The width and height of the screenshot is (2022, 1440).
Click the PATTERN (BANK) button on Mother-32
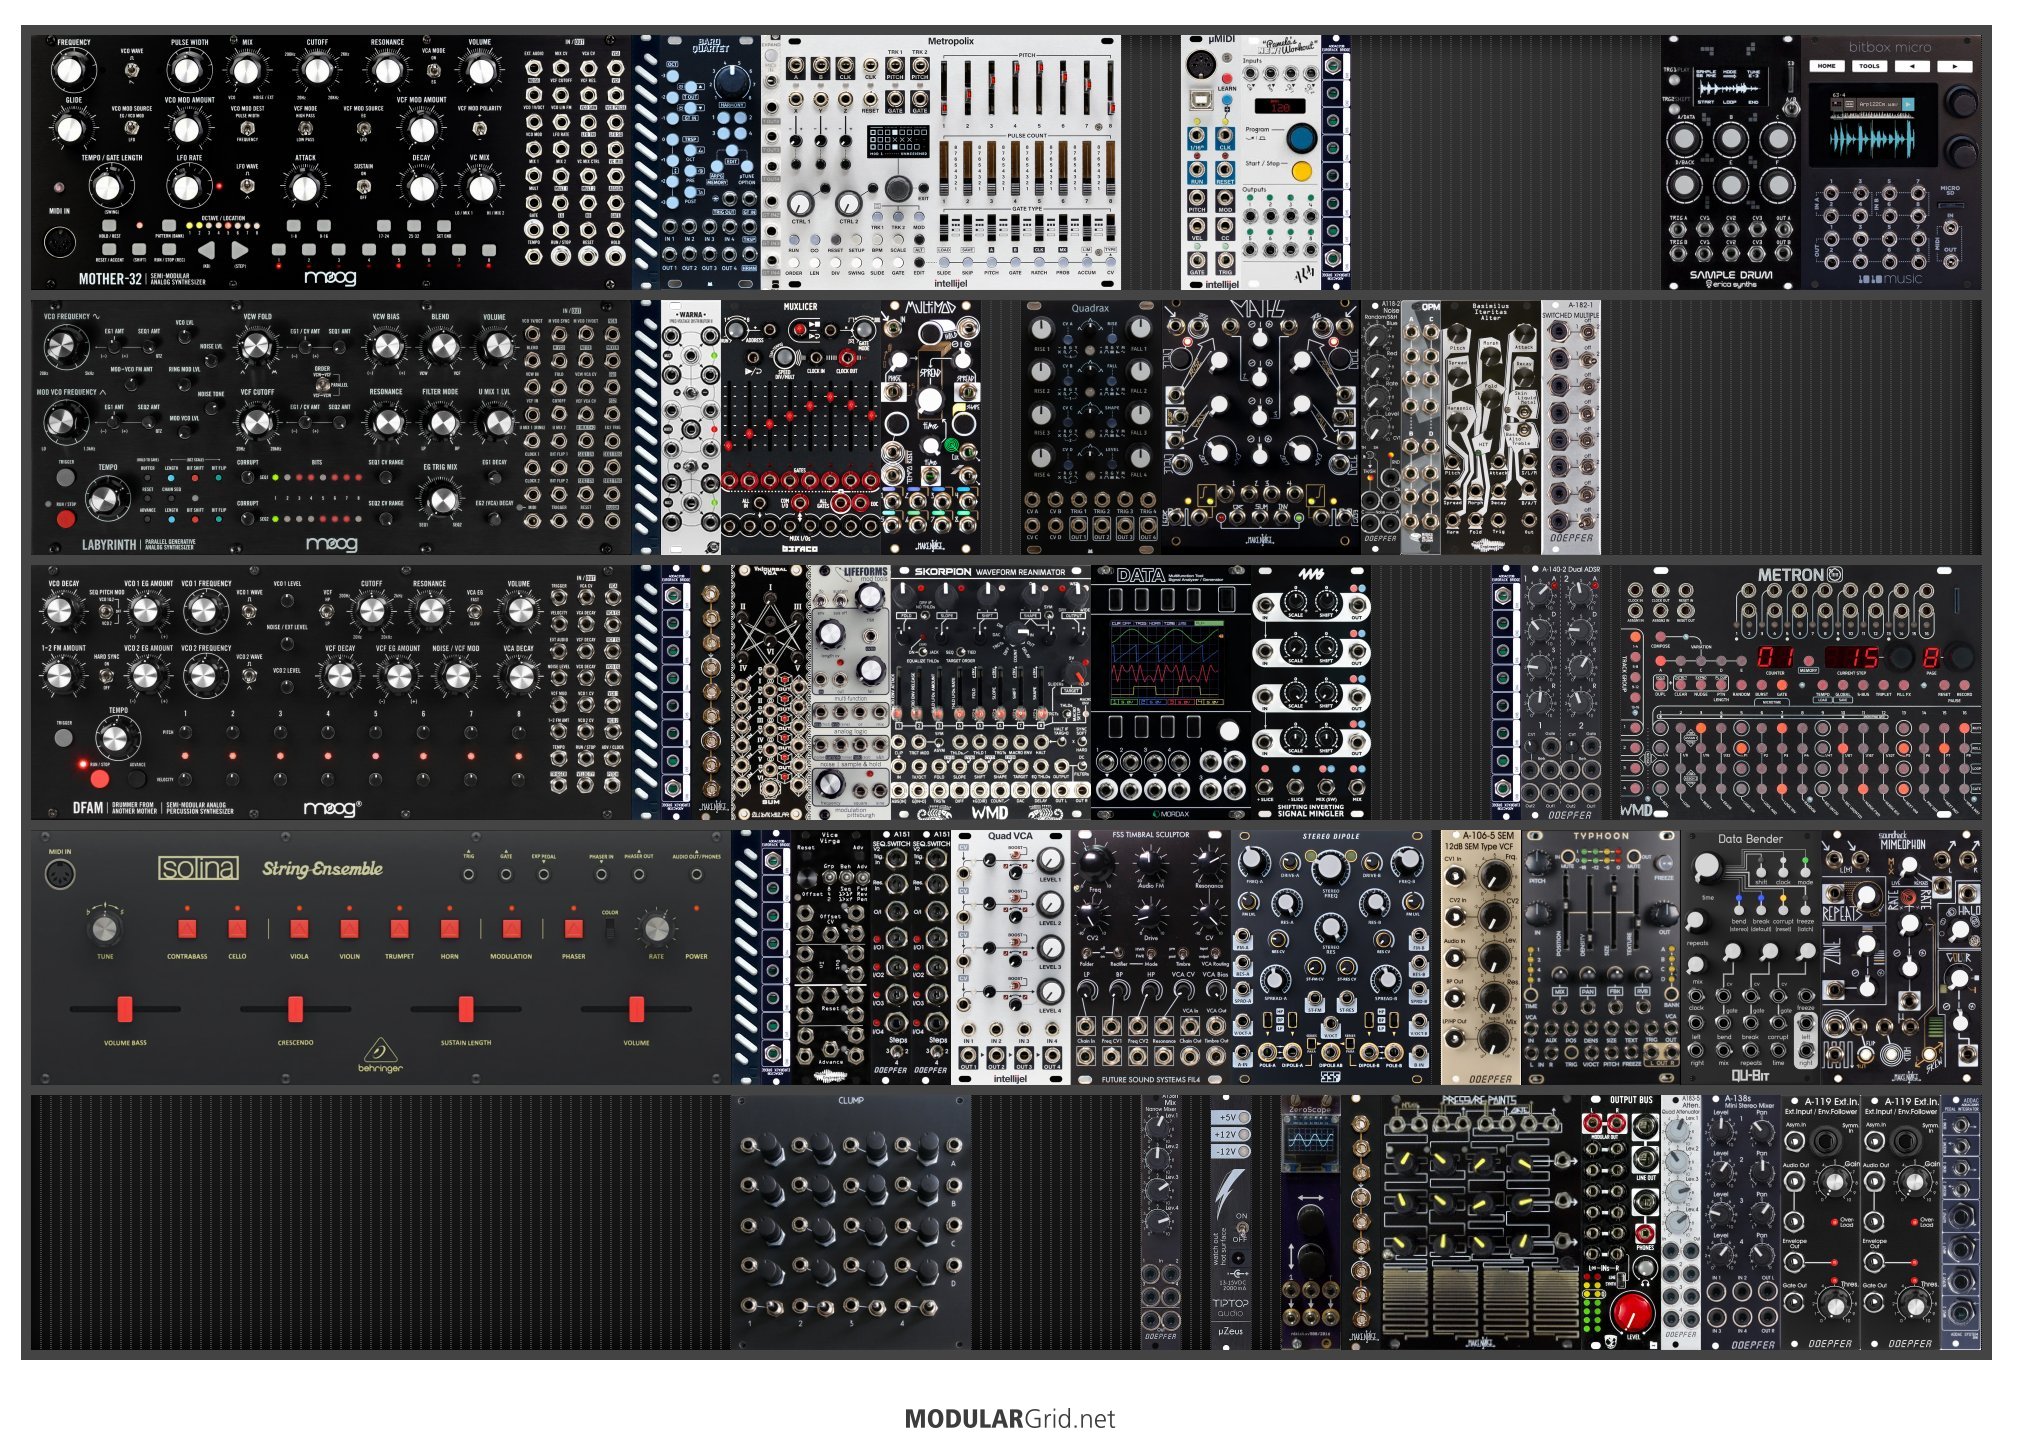[169, 226]
